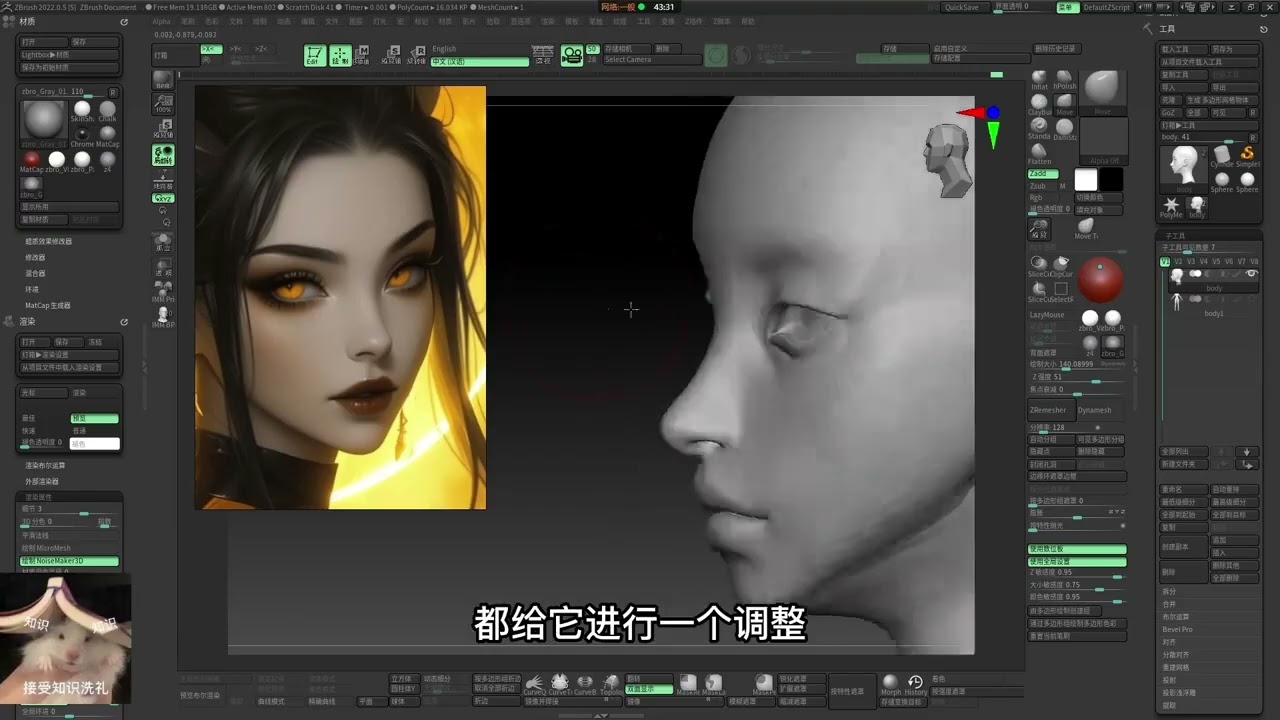Click the 菜单 button in the title bar
1280x720 pixels.
point(1068,7)
